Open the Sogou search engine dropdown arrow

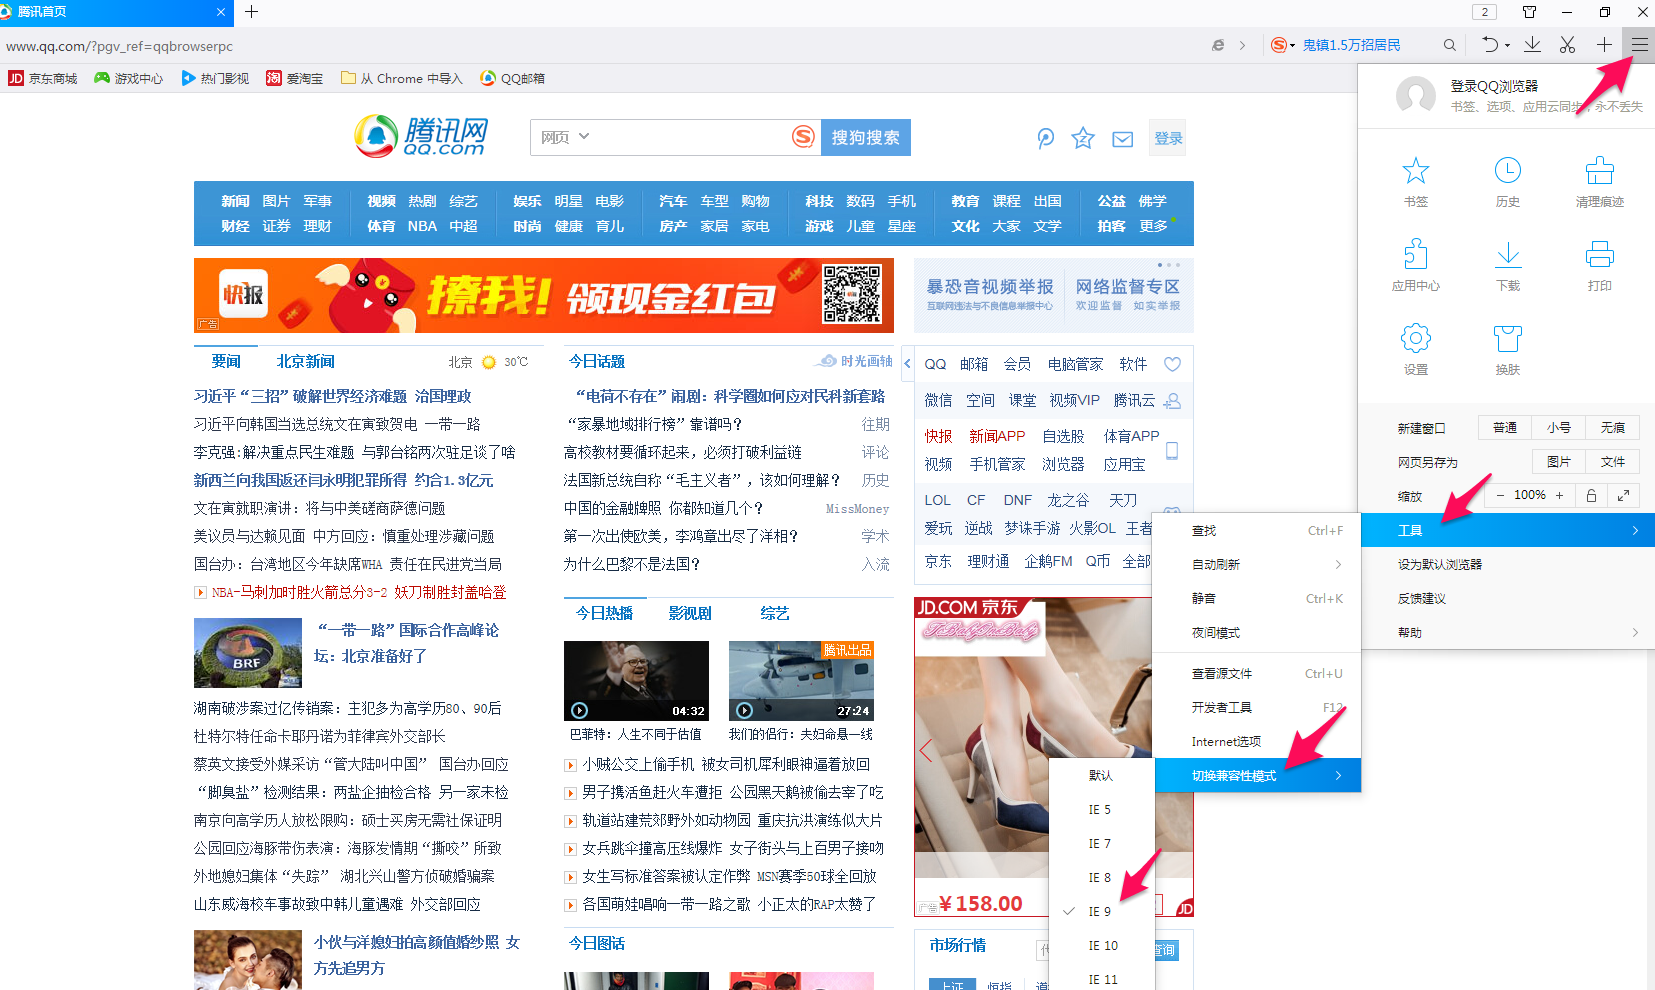(1292, 46)
